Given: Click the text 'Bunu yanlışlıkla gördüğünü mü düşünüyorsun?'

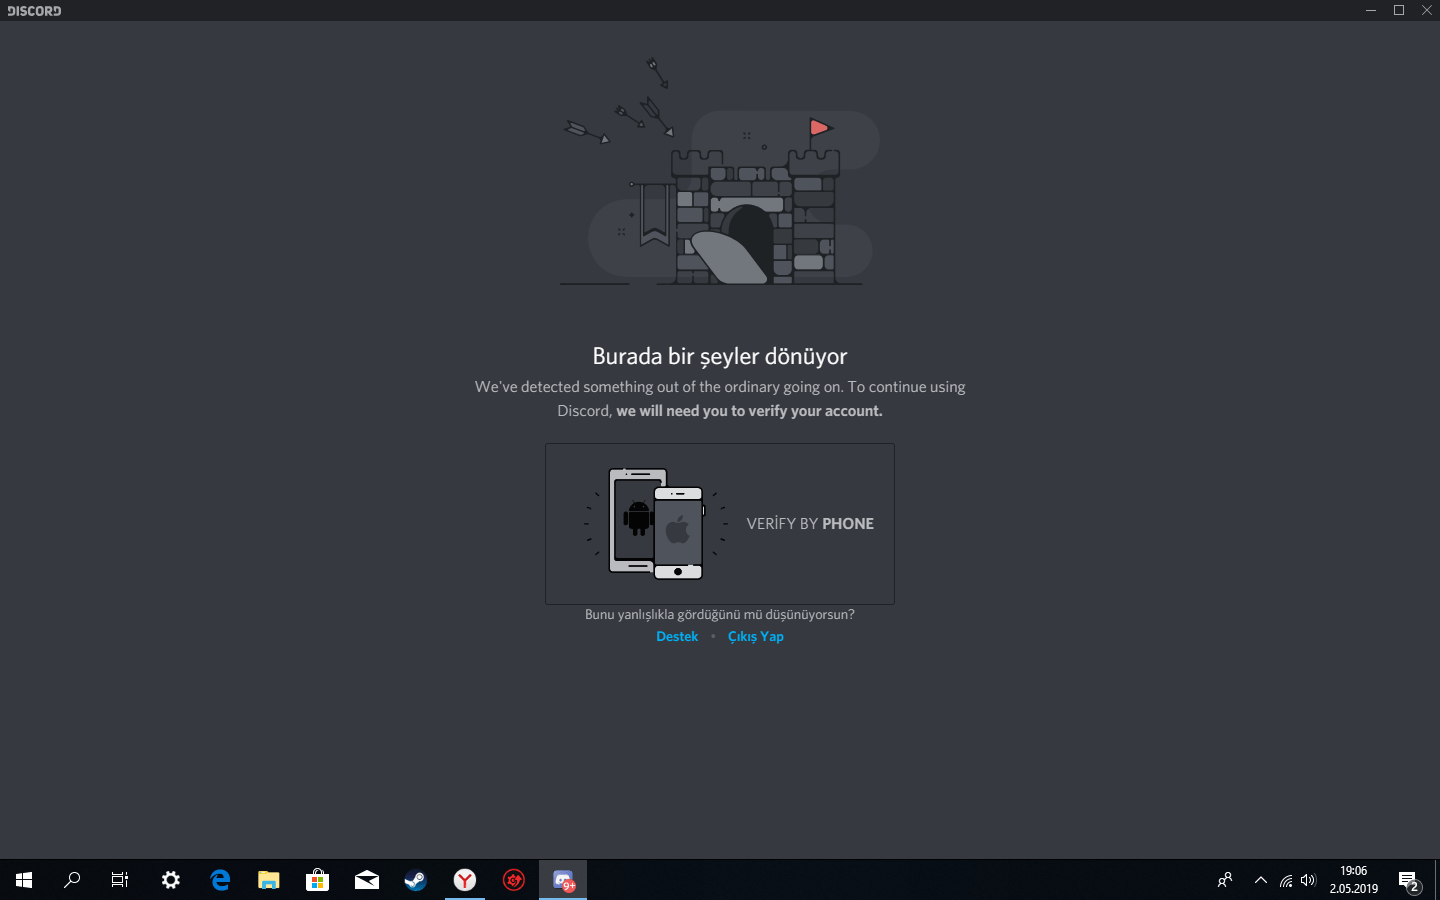Looking at the screenshot, I should pos(720,614).
